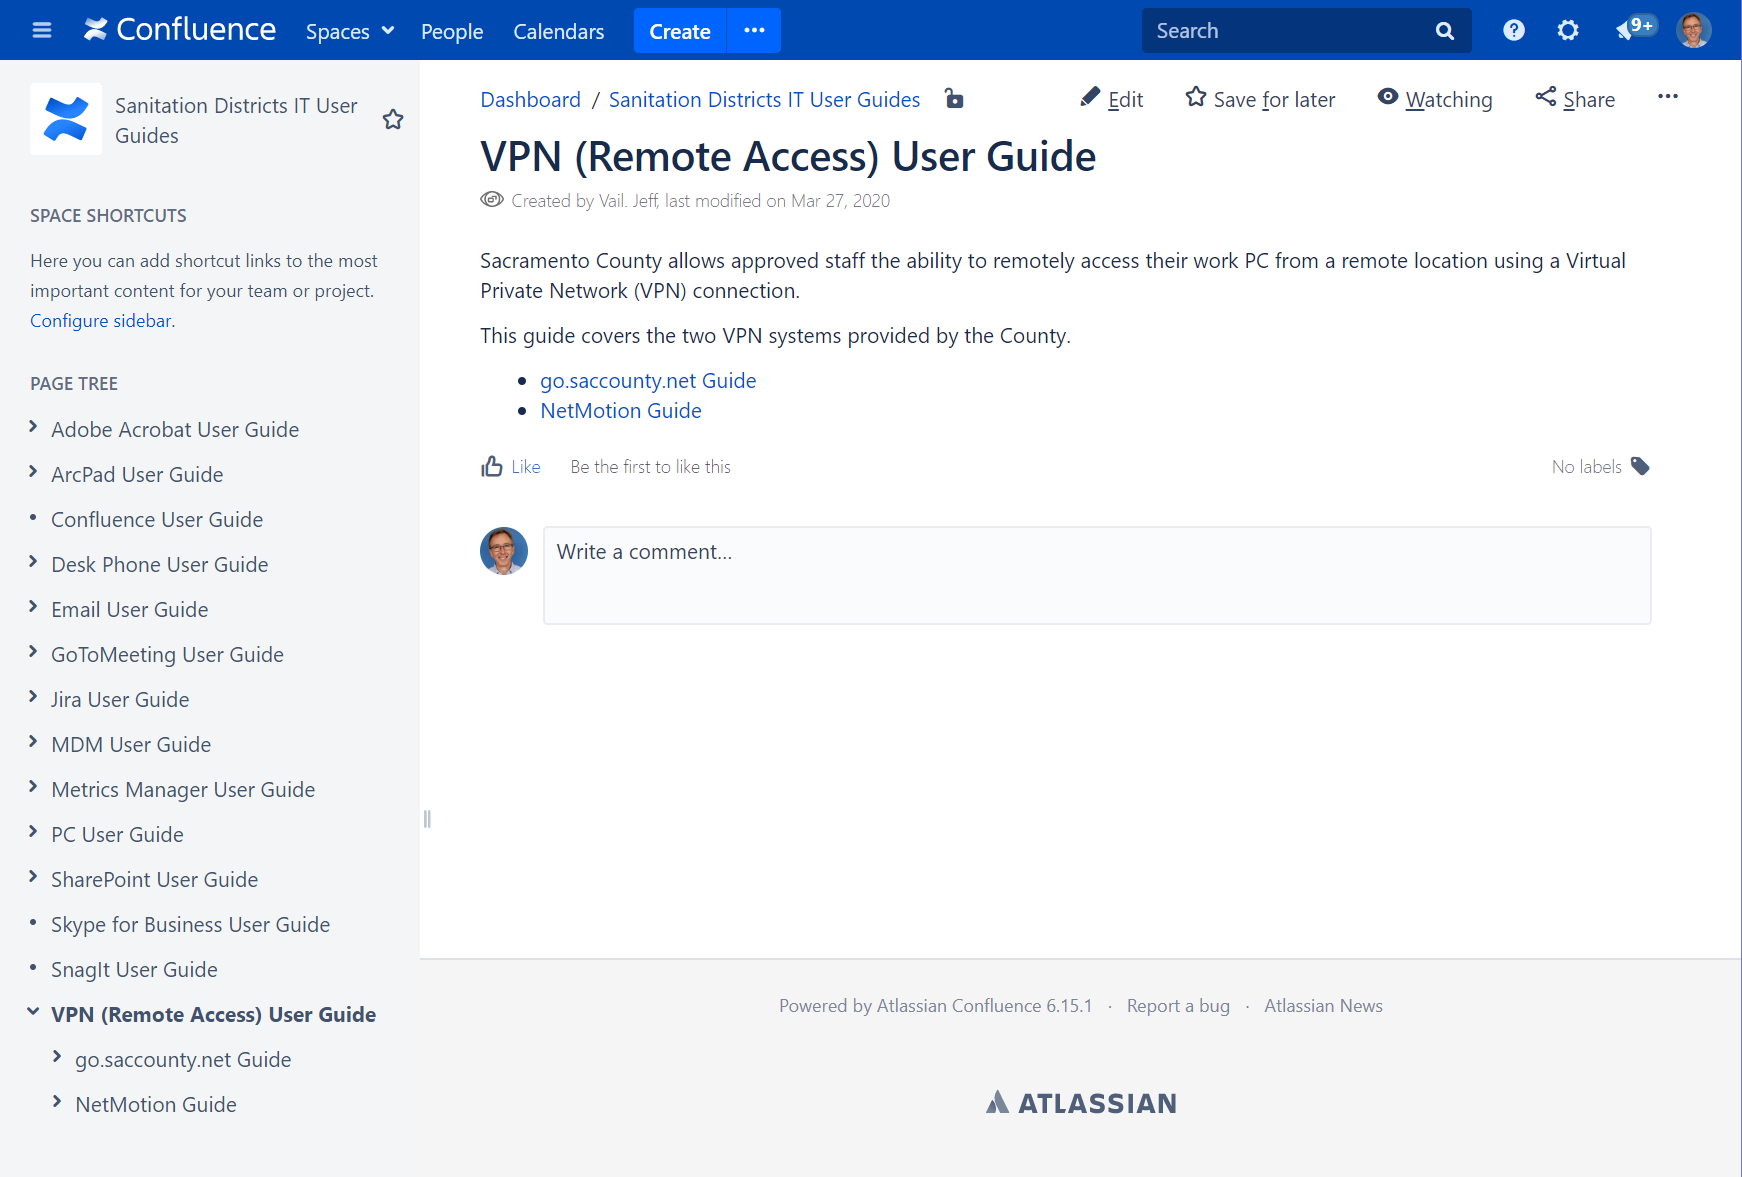The width and height of the screenshot is (1742, 1177).
Task: Go to Dashboard breadcrumb link
Action: [x=530, y=99]
